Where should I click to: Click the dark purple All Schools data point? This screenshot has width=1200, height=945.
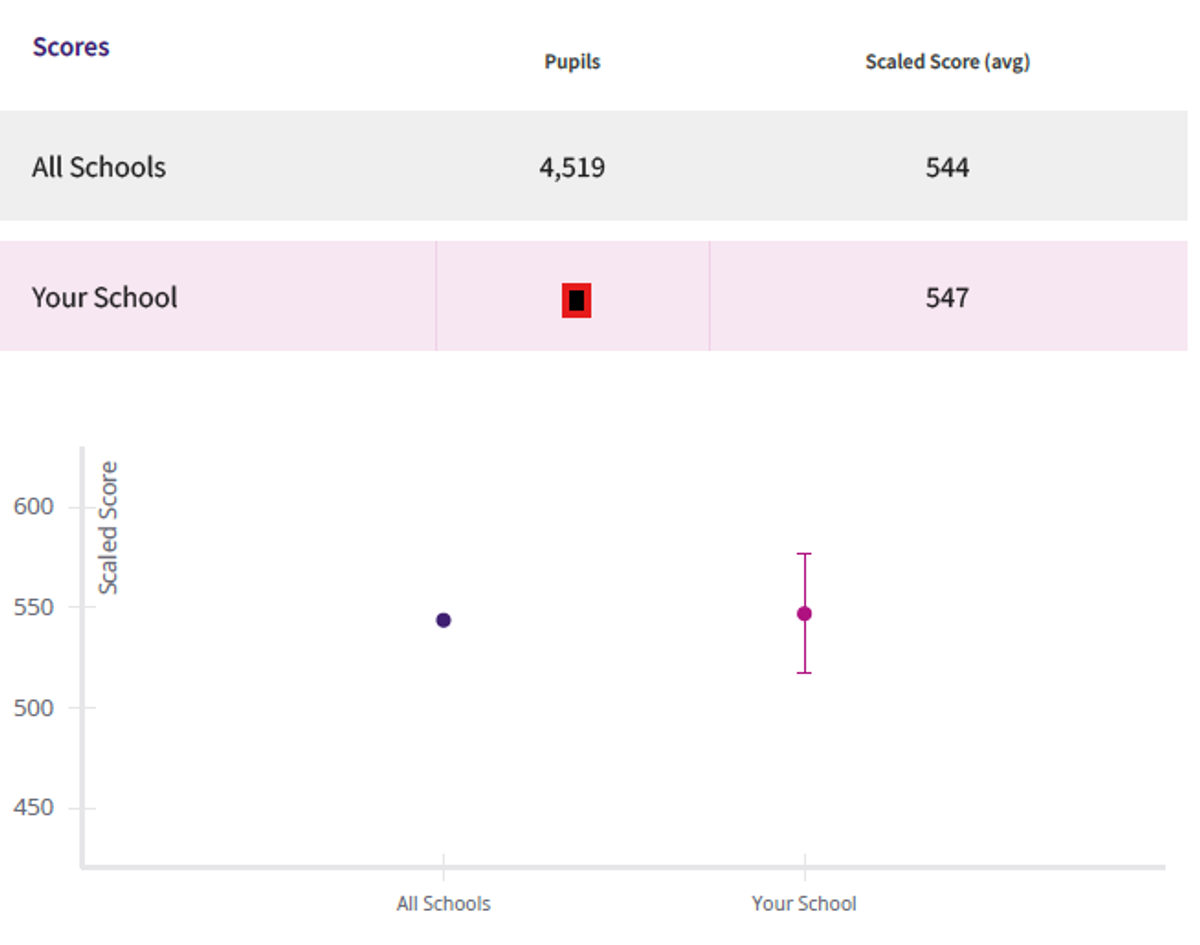[x=444, y=620]
